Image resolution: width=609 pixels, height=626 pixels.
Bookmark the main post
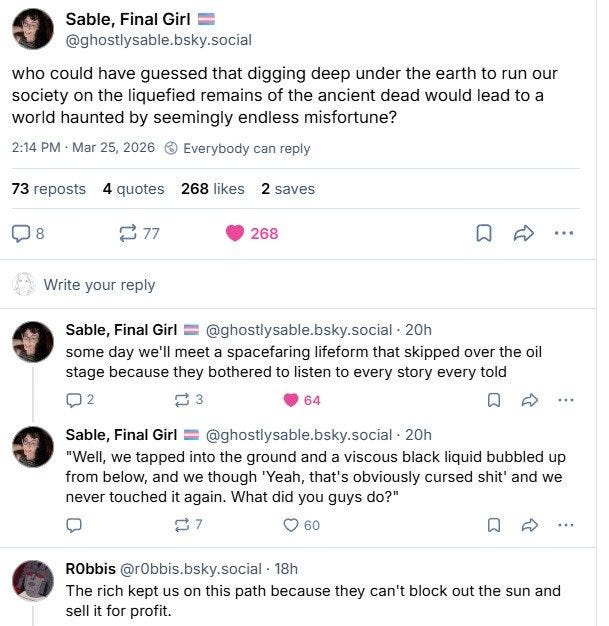point(484,233)
